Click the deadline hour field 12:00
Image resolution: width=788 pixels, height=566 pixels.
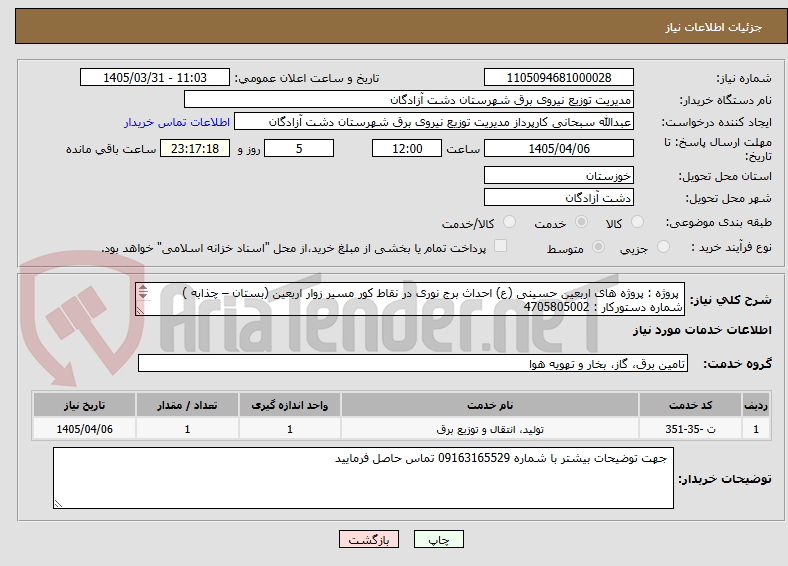pyautogui.click(x=407, y=148)
